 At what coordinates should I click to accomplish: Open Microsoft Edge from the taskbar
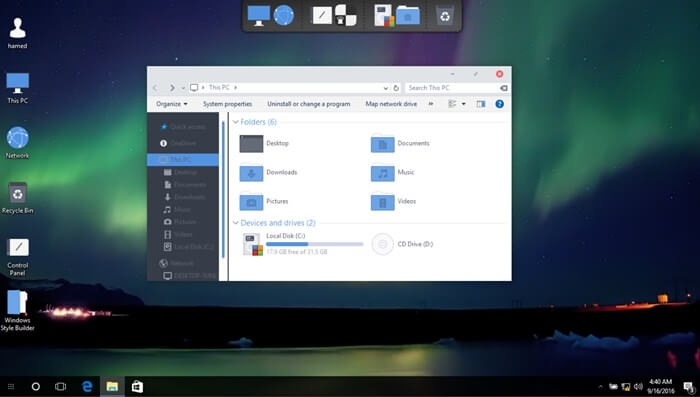(x=87, y=386)
